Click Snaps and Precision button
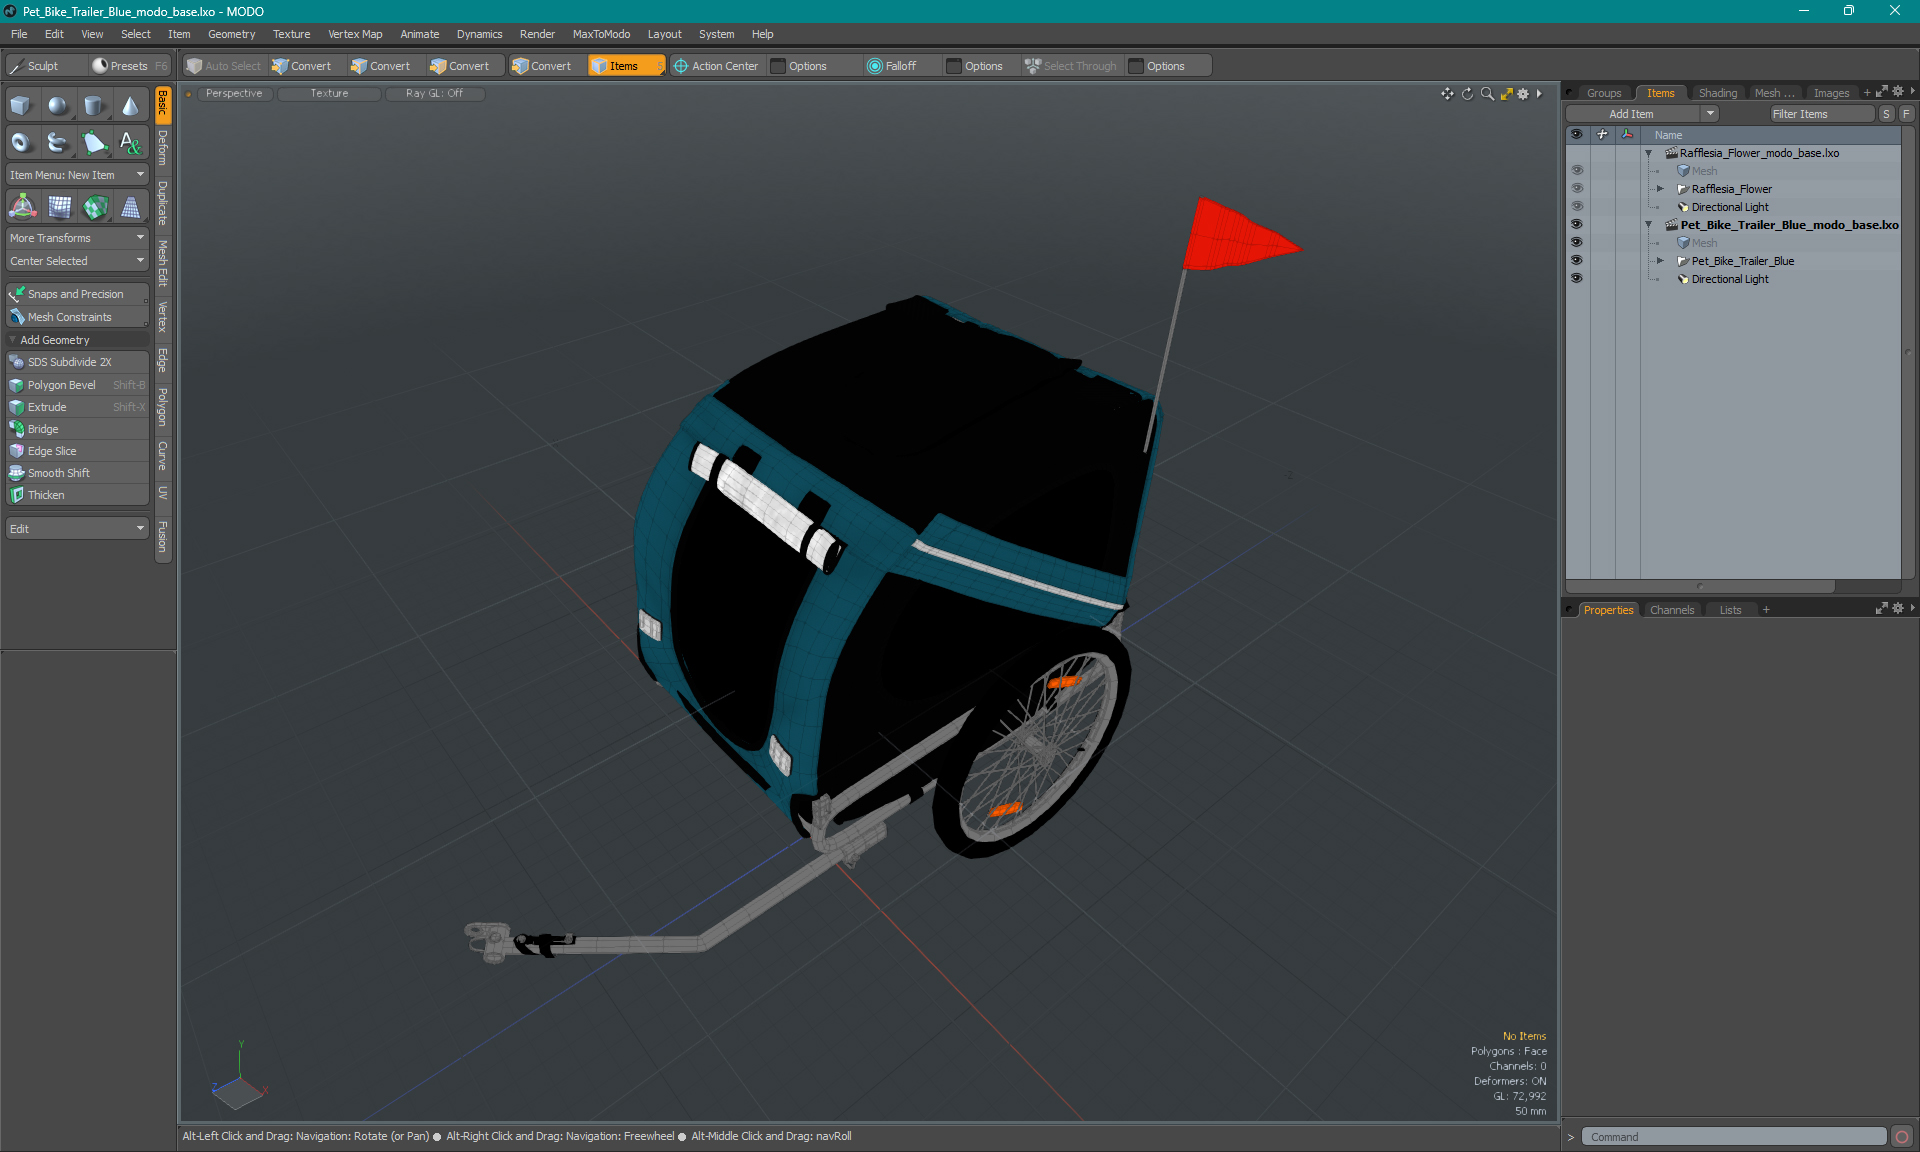 pos(77,294)
